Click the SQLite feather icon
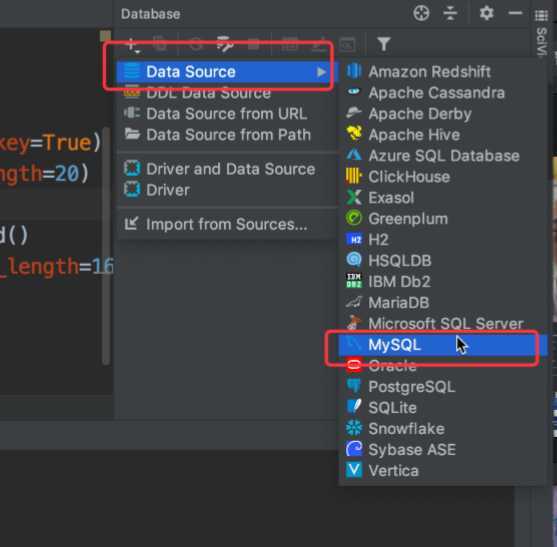Image resolution: width=557 pixels, height=547 pixels. tap(354, 407)
